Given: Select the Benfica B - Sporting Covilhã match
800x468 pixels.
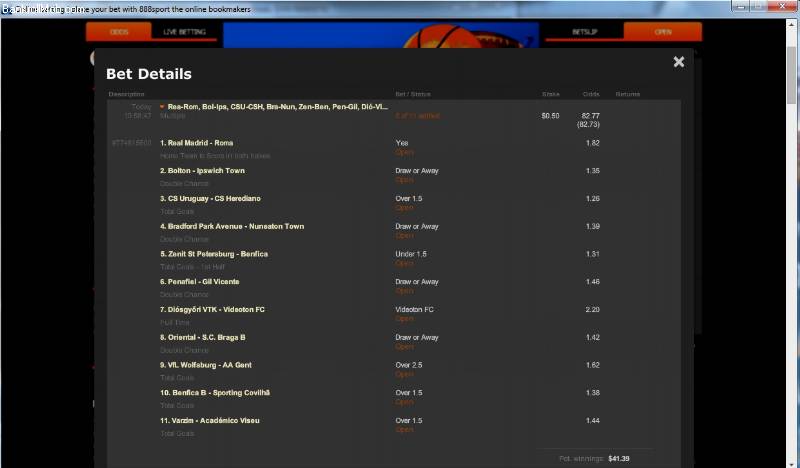Looking at the screenshot, I should [215, 392].
